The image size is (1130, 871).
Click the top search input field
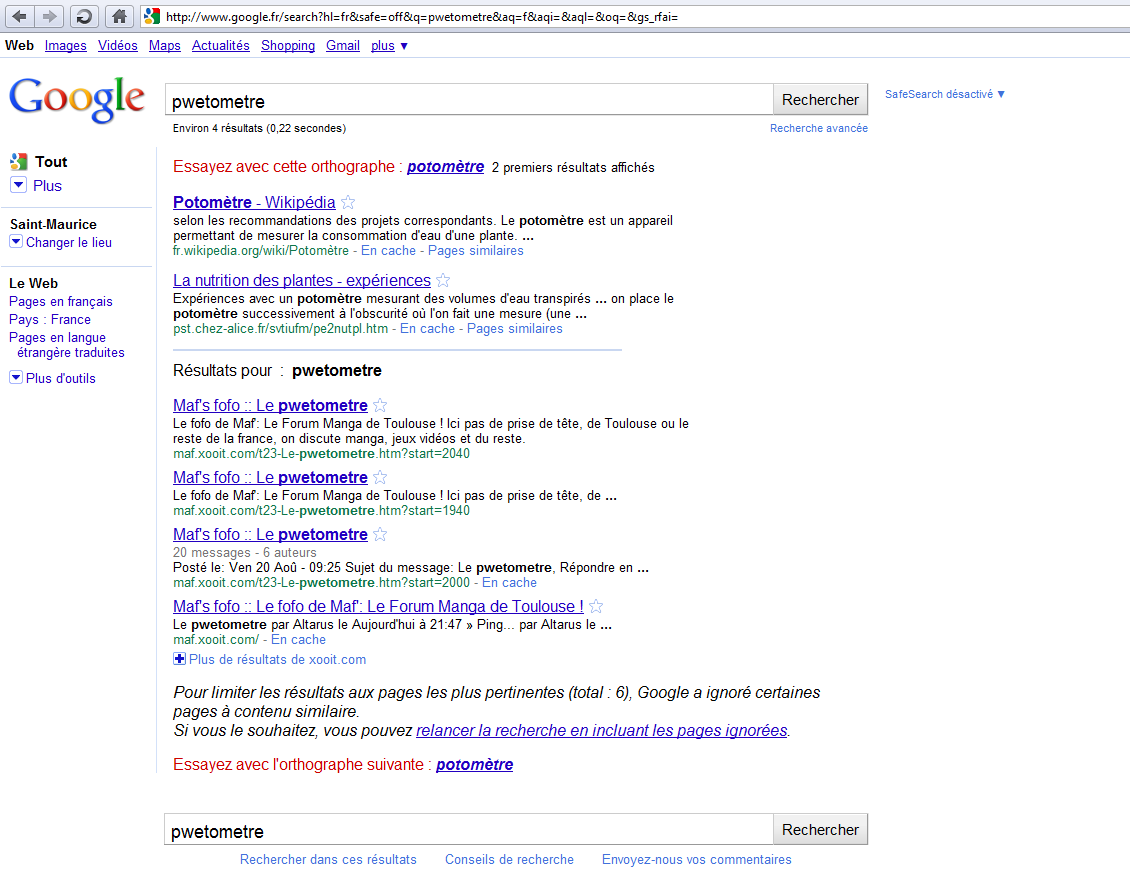coord(469,99)
